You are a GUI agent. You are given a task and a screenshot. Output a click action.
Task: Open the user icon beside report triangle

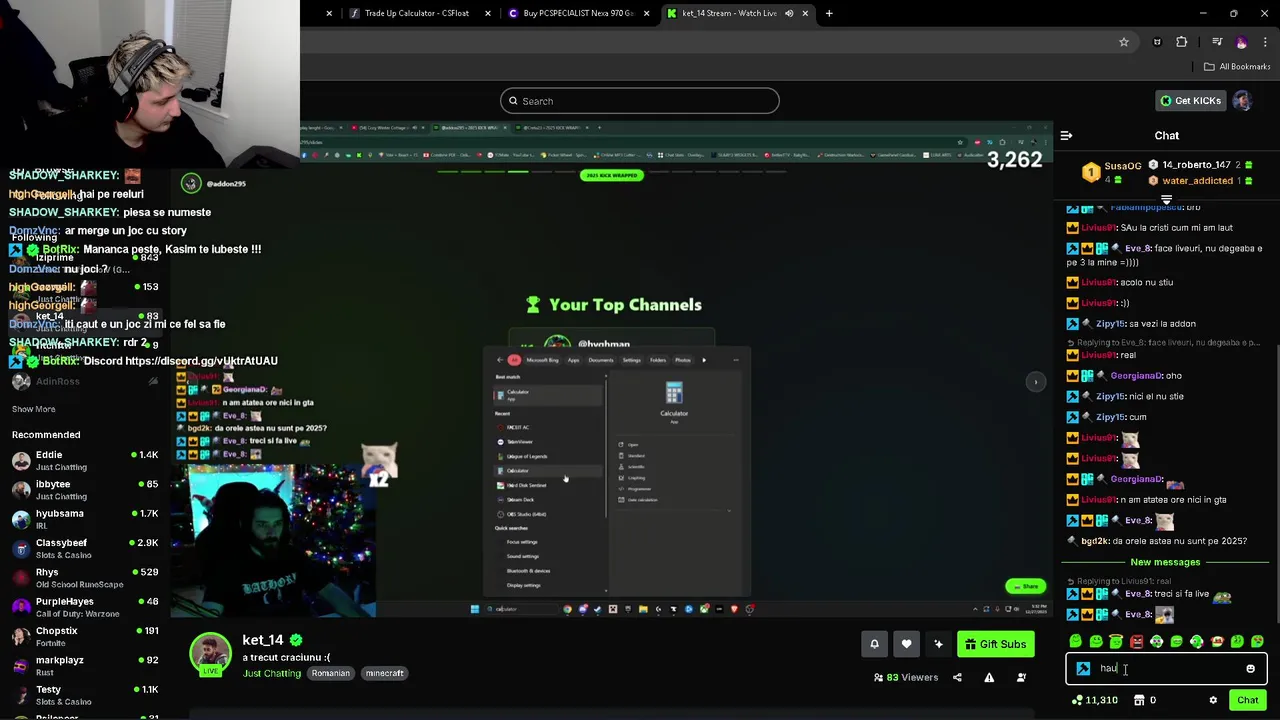(x=1021, y=677)
